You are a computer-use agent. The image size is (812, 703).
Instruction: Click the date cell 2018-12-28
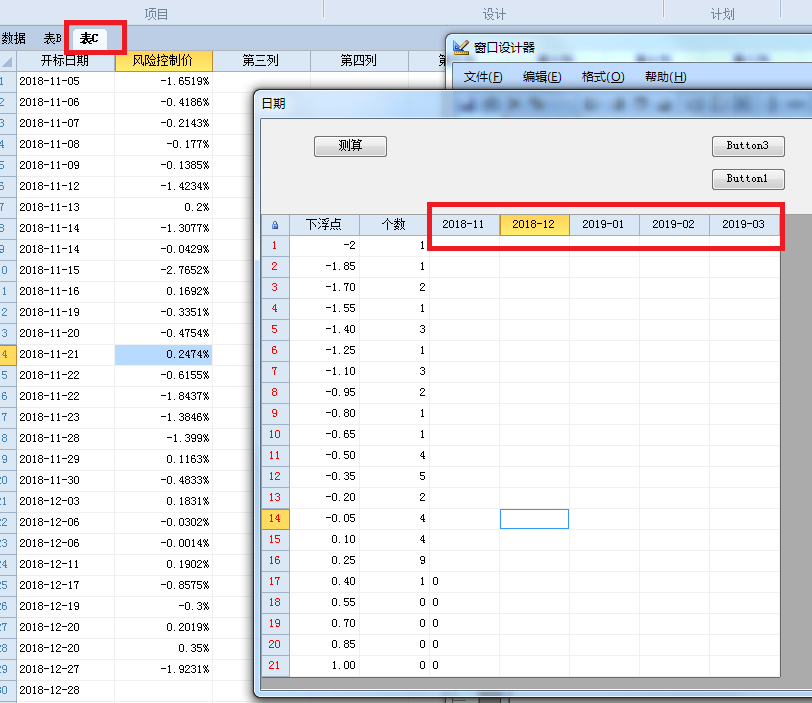click(x=65, y=691)
